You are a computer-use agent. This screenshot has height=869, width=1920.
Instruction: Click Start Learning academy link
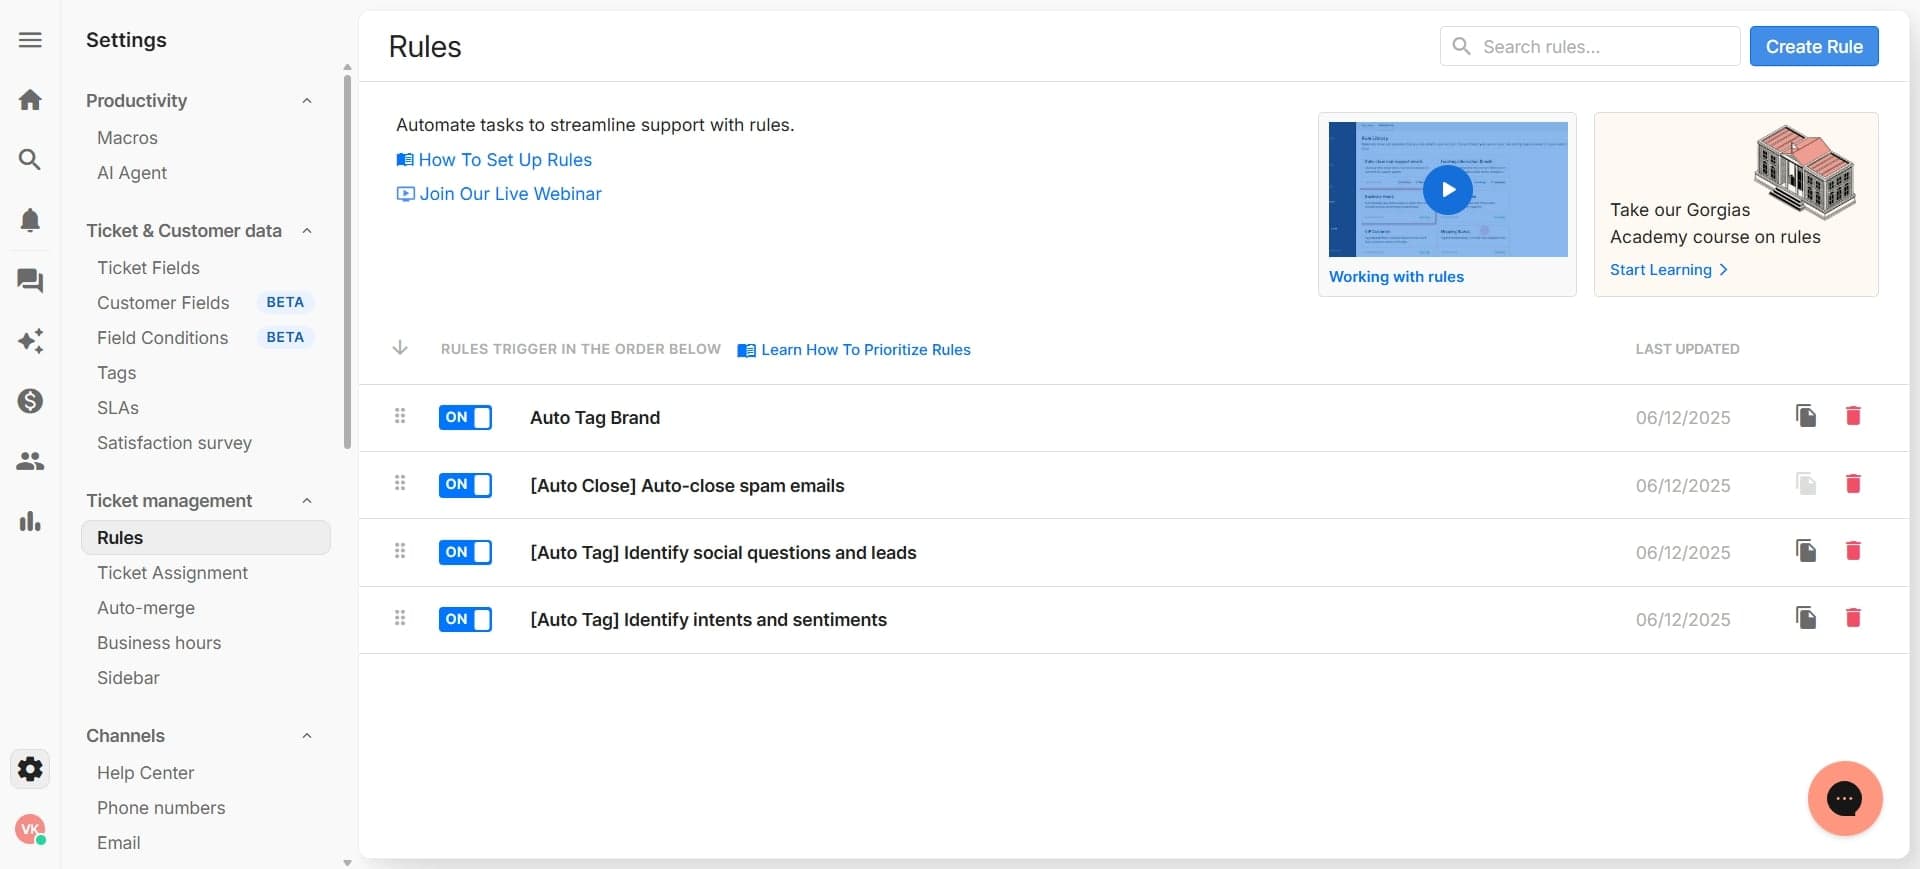[1669, 270]
